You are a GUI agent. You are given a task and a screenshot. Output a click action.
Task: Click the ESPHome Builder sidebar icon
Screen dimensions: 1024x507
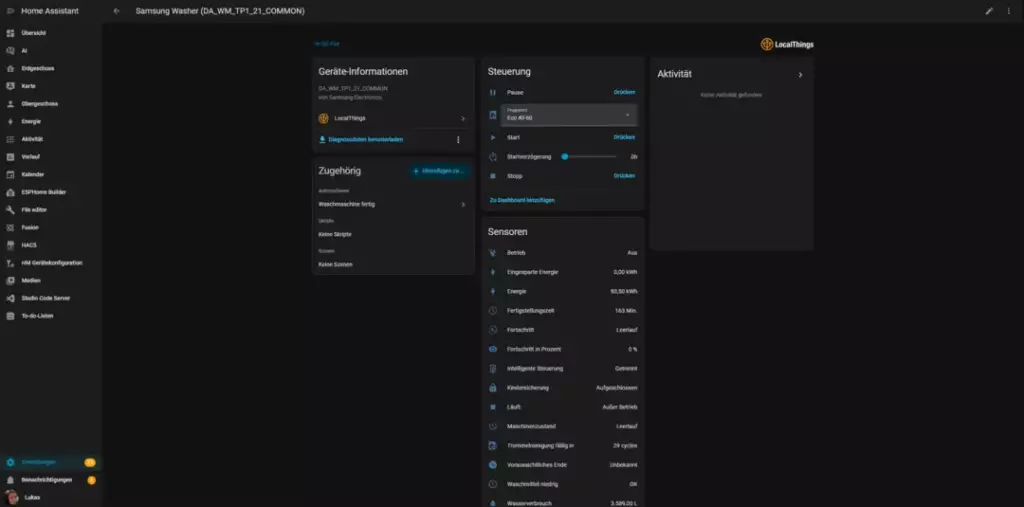coord(10,192)
